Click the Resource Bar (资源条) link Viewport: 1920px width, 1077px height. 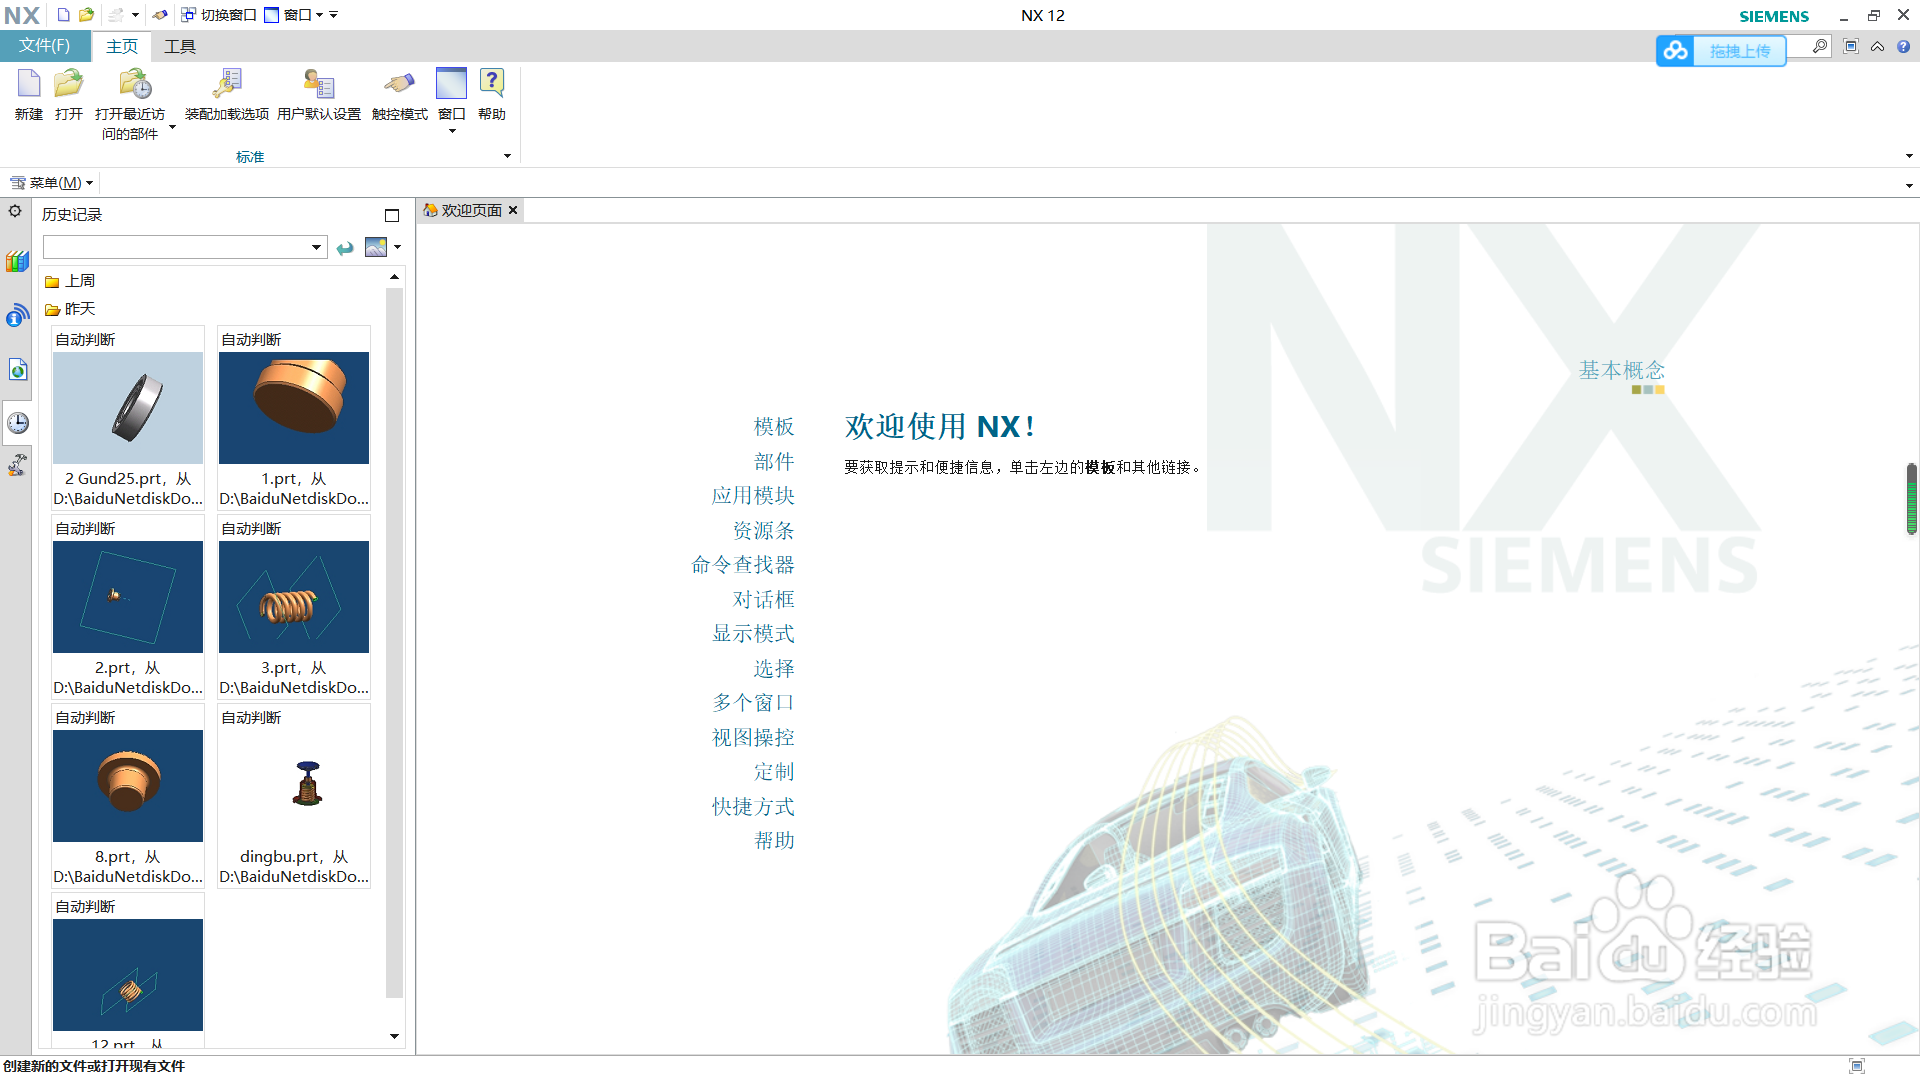(764, 531)
